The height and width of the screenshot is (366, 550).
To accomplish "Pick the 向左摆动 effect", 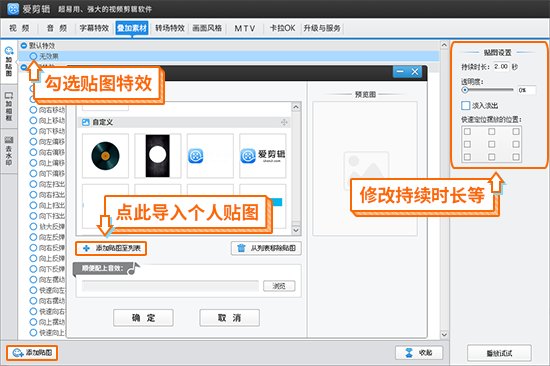I will tap(33, 280).
